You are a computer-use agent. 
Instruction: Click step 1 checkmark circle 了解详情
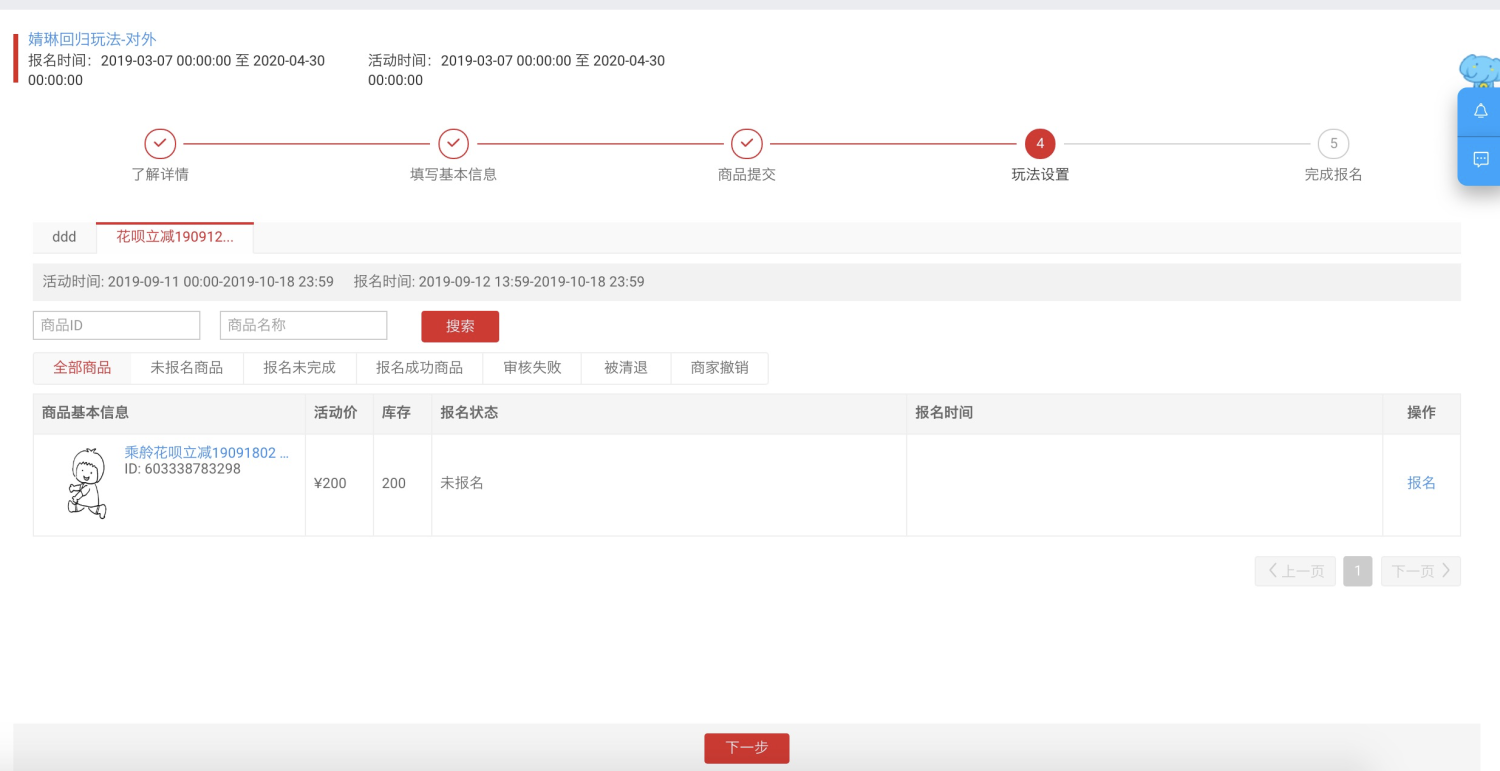(x=160, y=144)
